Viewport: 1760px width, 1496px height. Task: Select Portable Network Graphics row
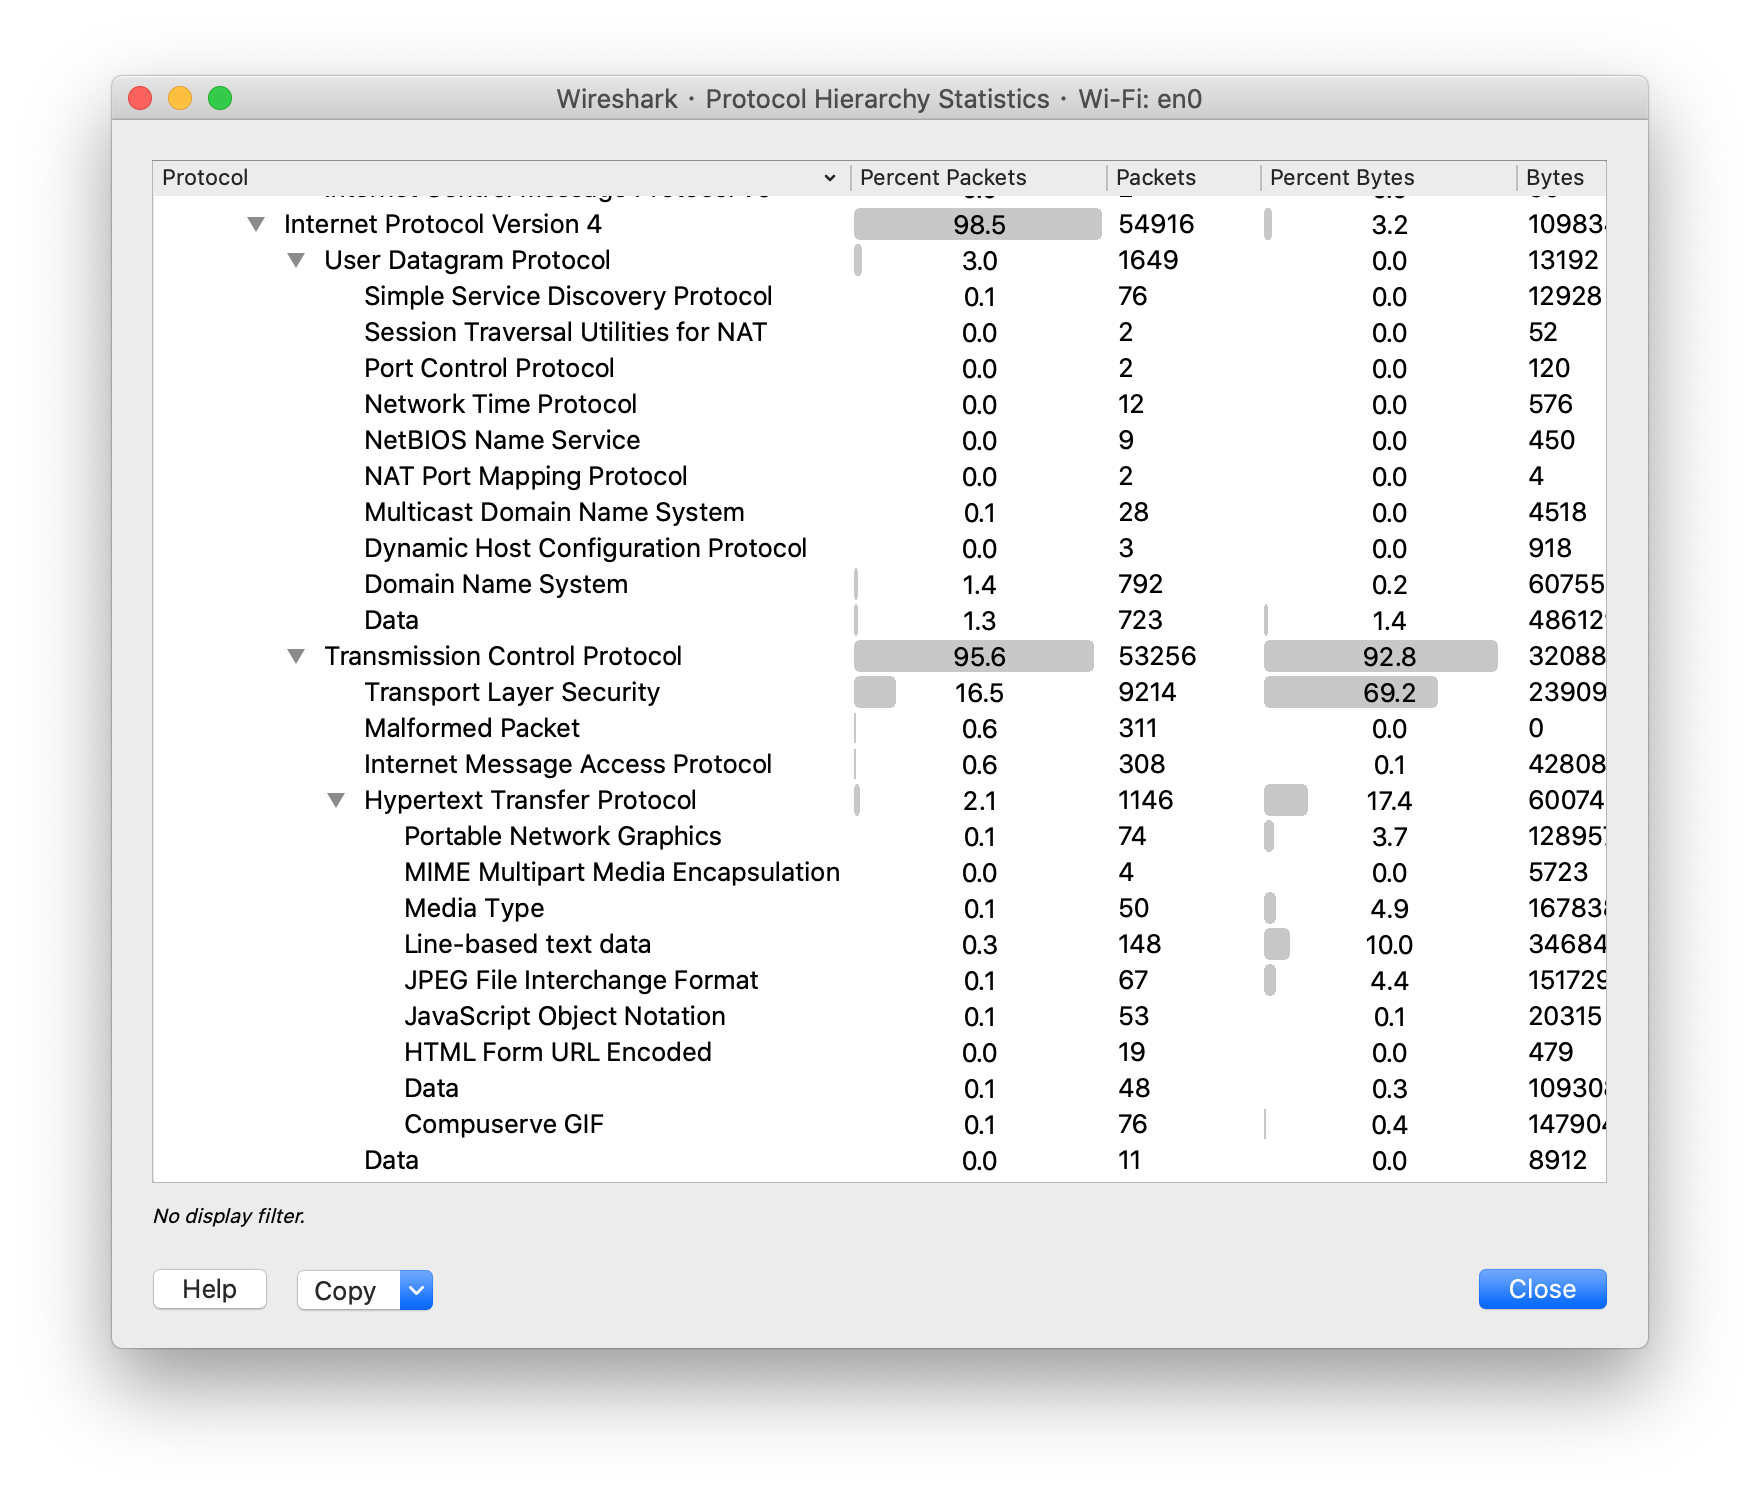pos(879,836)
